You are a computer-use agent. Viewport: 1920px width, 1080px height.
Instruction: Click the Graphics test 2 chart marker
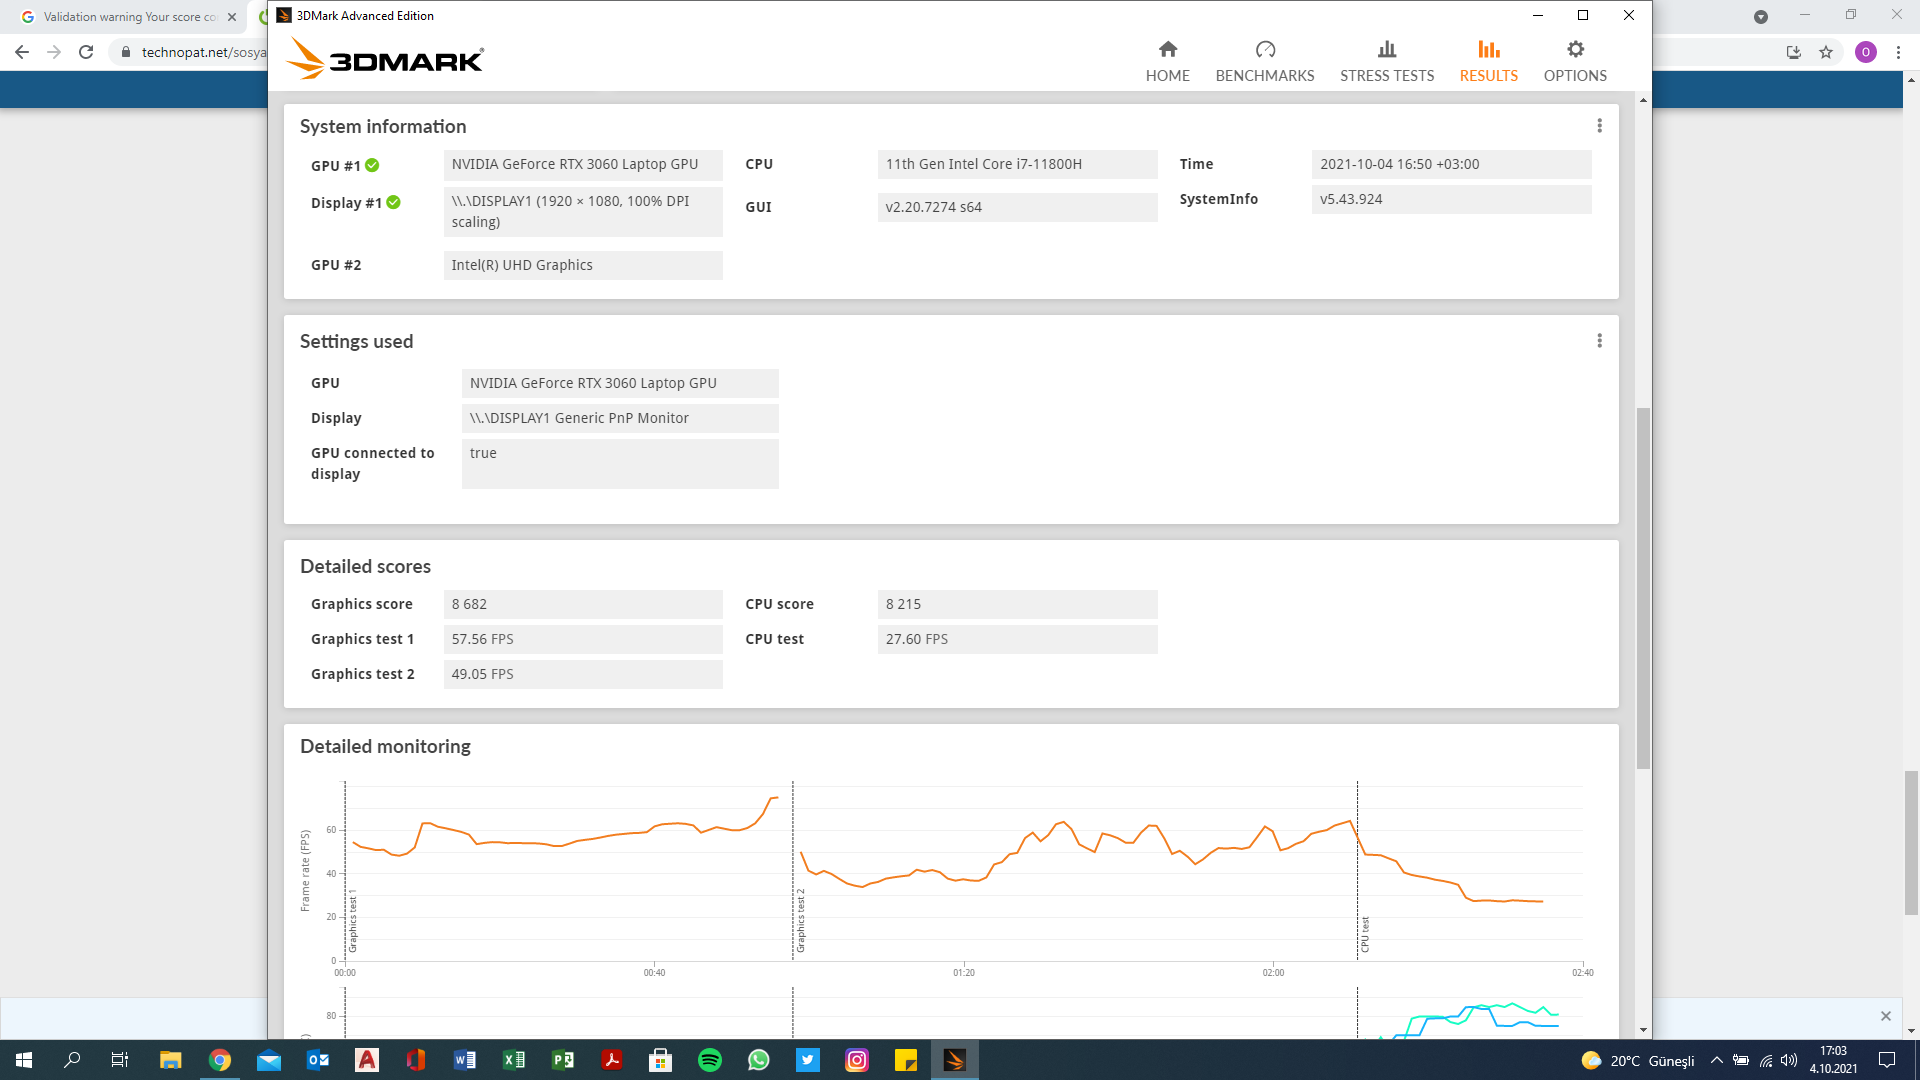point(800,920)
